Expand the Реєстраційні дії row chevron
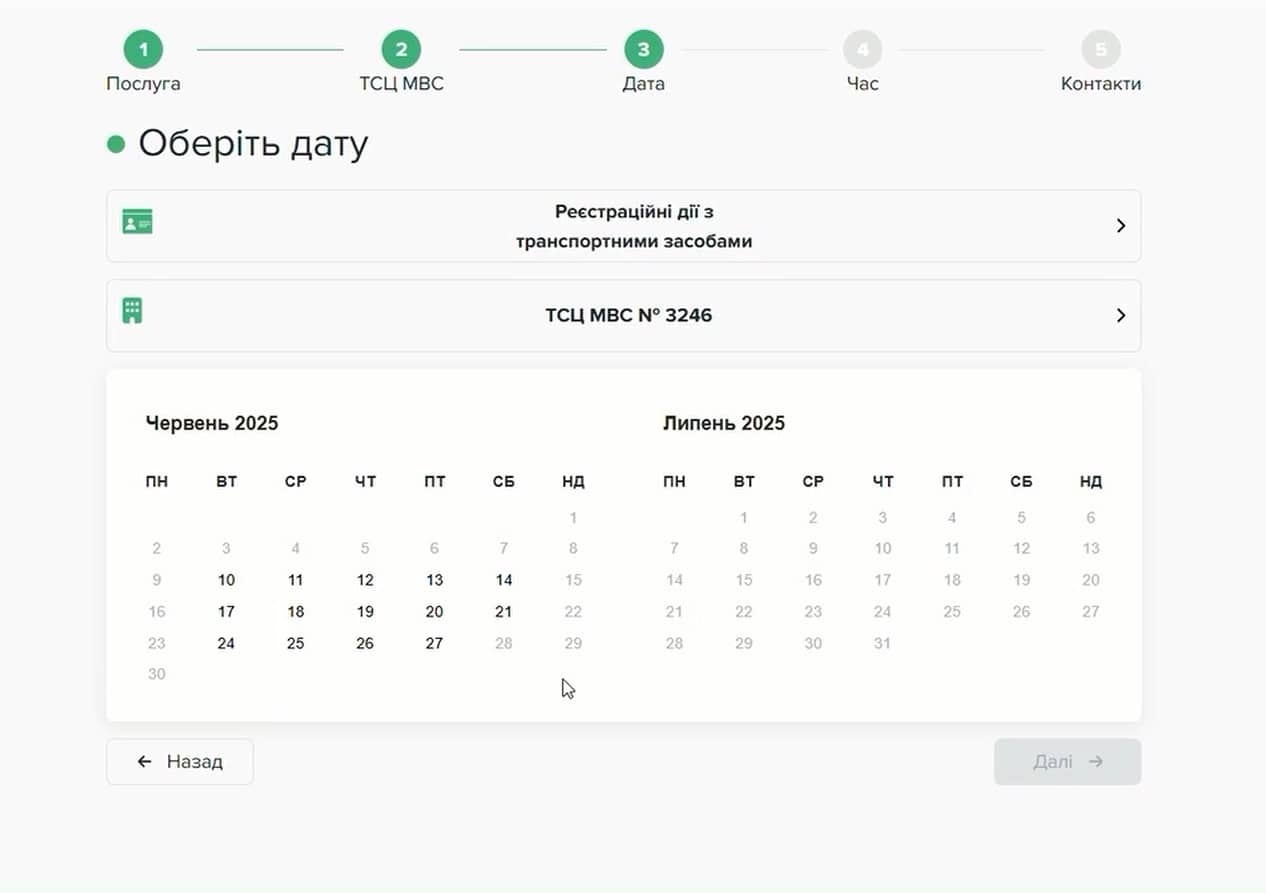 click(x=1120, y=226)
